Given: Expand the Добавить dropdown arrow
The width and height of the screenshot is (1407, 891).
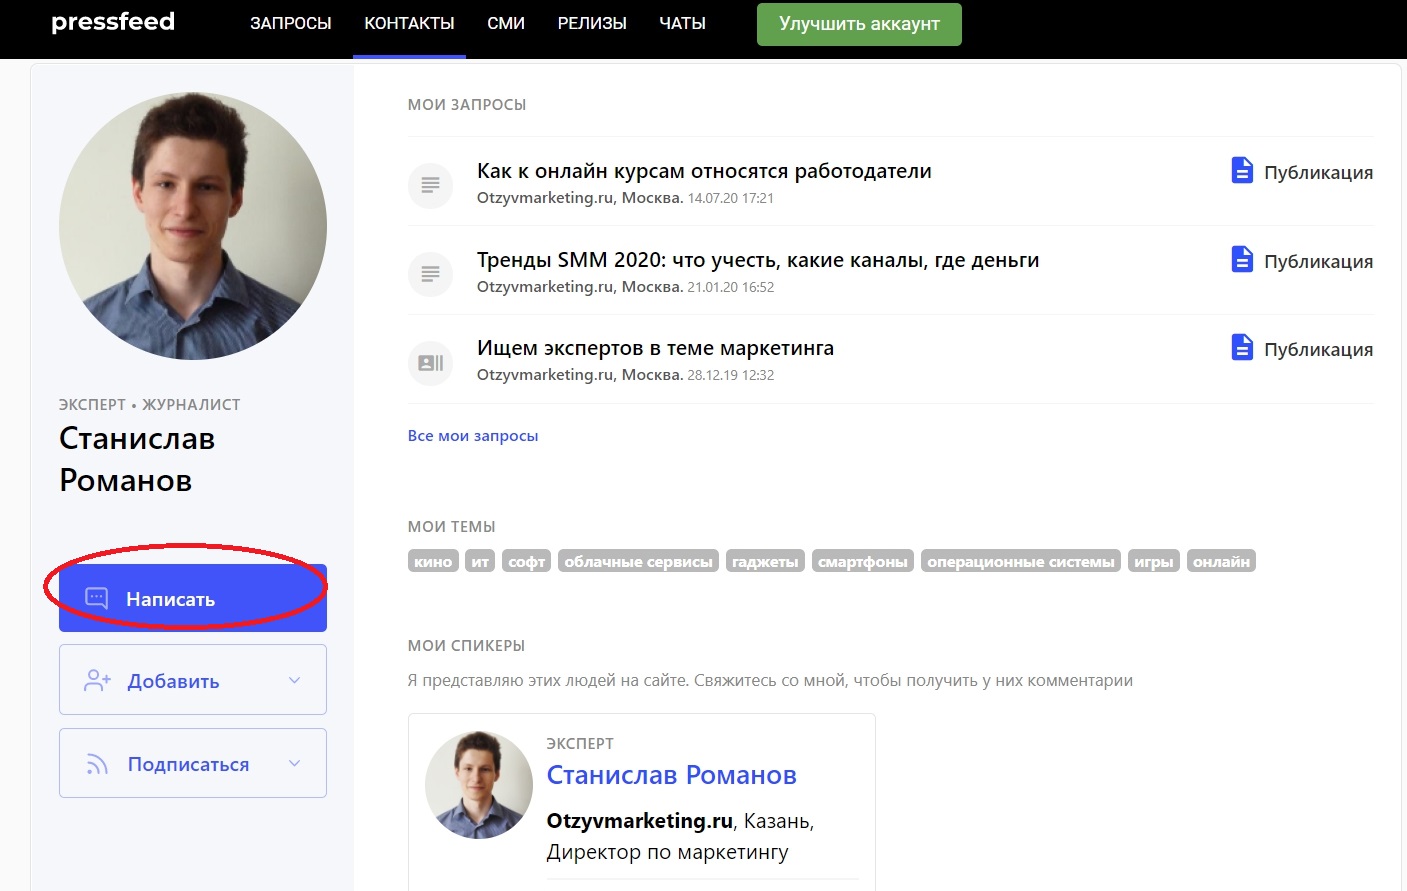Looking at the screenshot, I should point(295,680).
